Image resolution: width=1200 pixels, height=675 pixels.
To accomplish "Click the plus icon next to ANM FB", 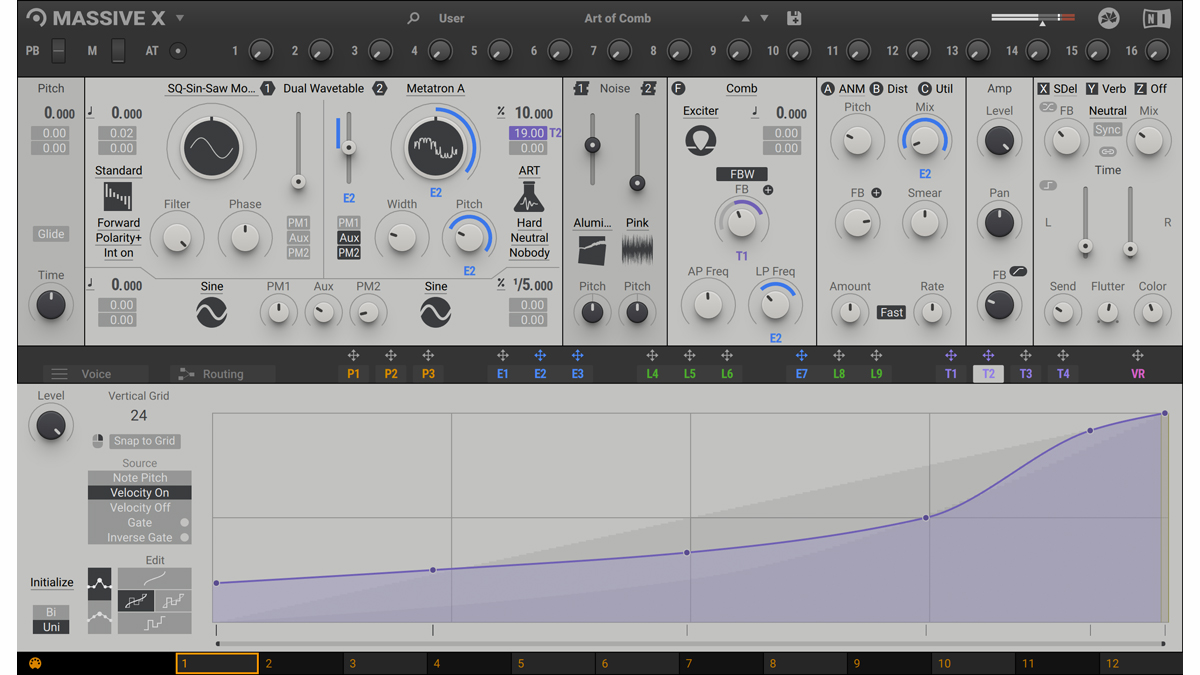I will tap(876, 193).
